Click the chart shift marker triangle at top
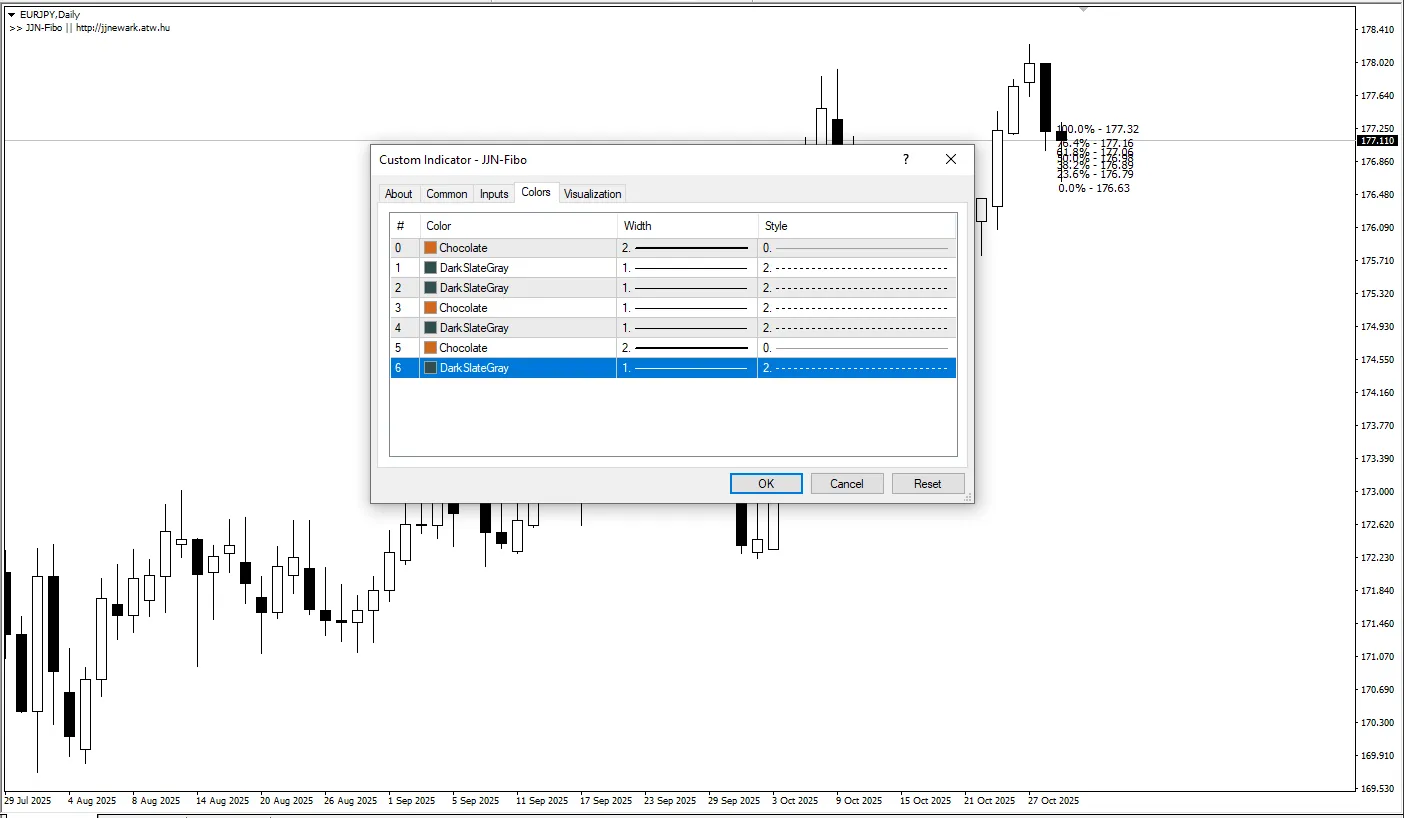Screen dimensions: 1404x818 click(1083, 9)
